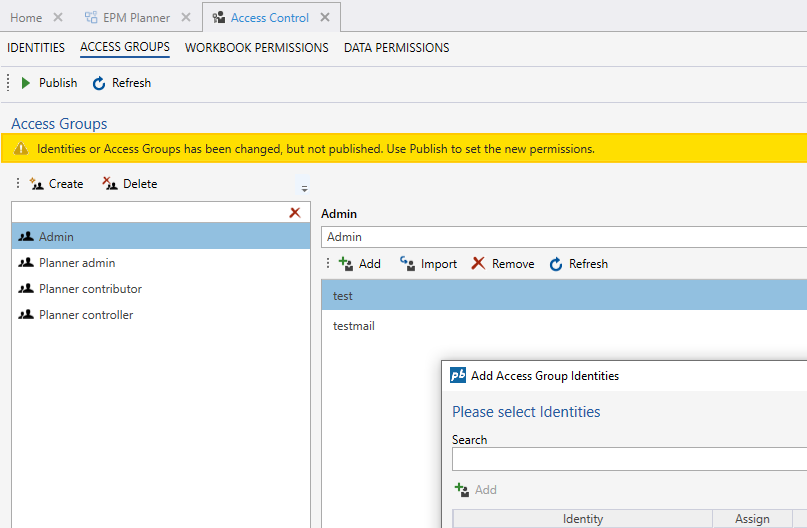Image resolution: width=807 pixels, height=528 pixels.
Task: Switch to the EPM Planner tab
Action: click(136, 18)
